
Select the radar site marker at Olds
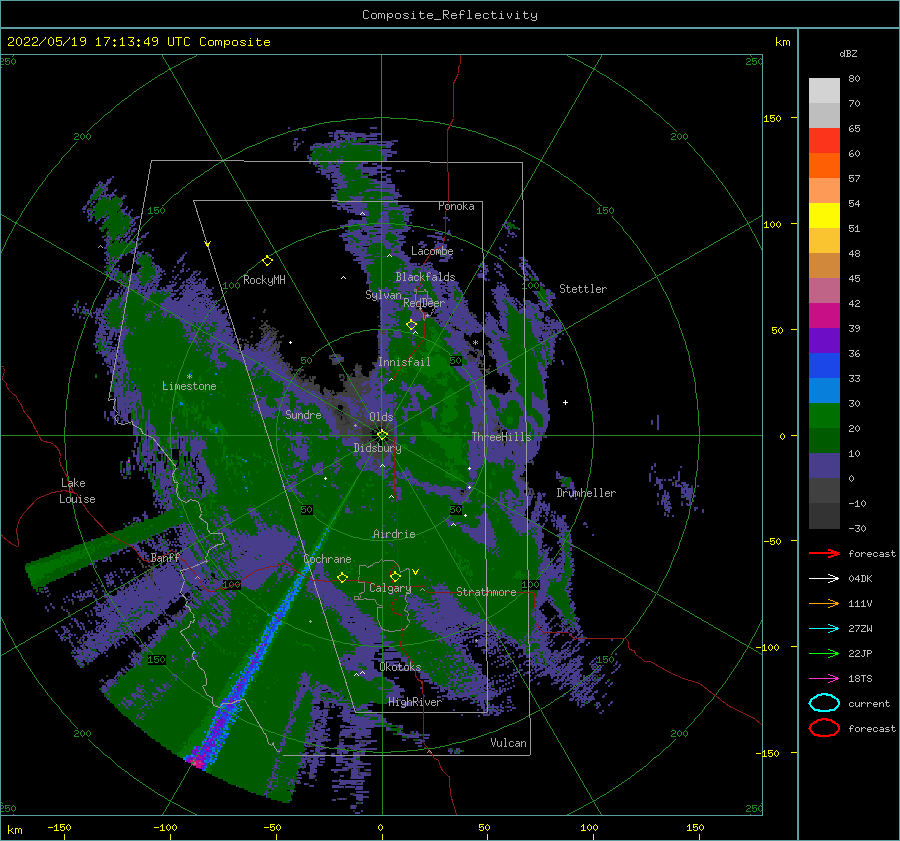pos(382,435)
